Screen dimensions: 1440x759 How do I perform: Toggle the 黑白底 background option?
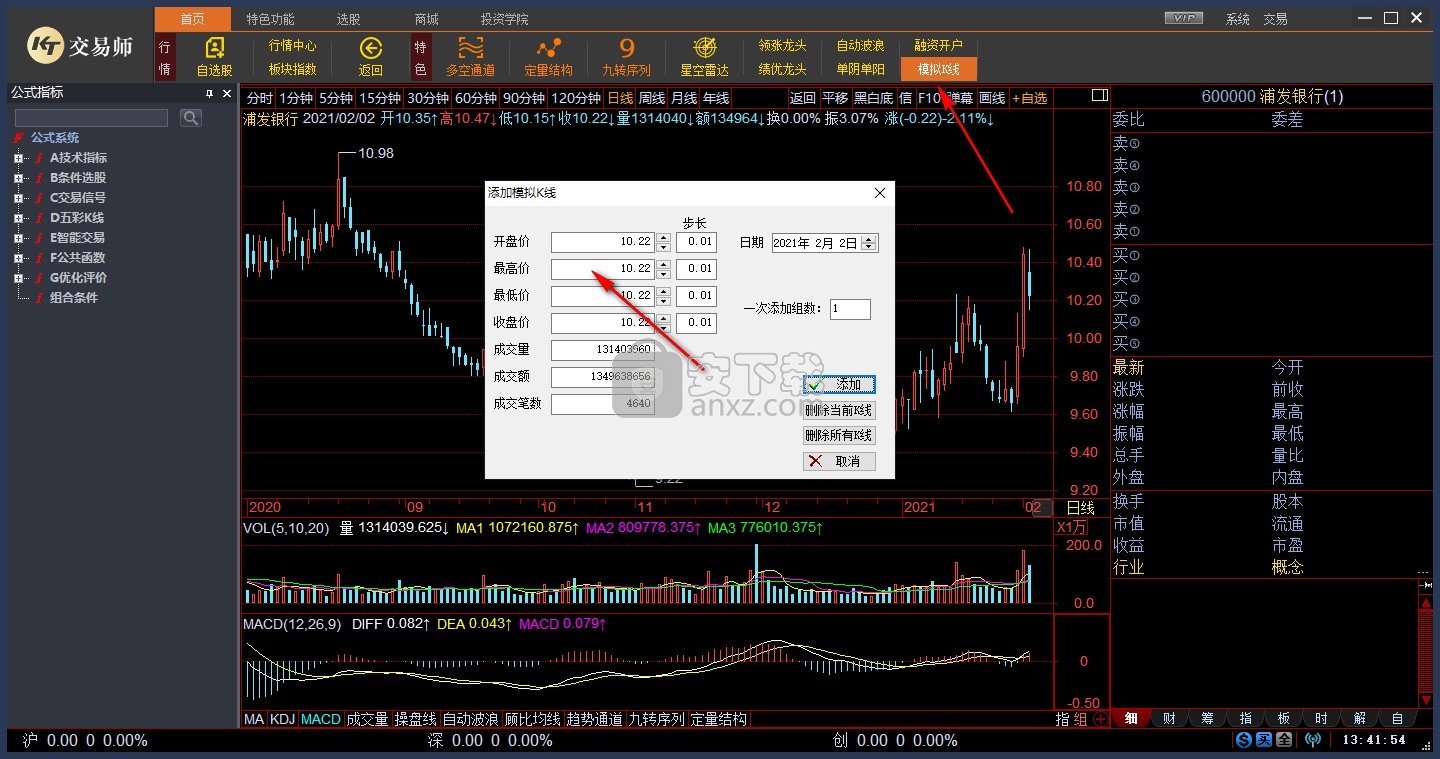[x=873, y=98]
